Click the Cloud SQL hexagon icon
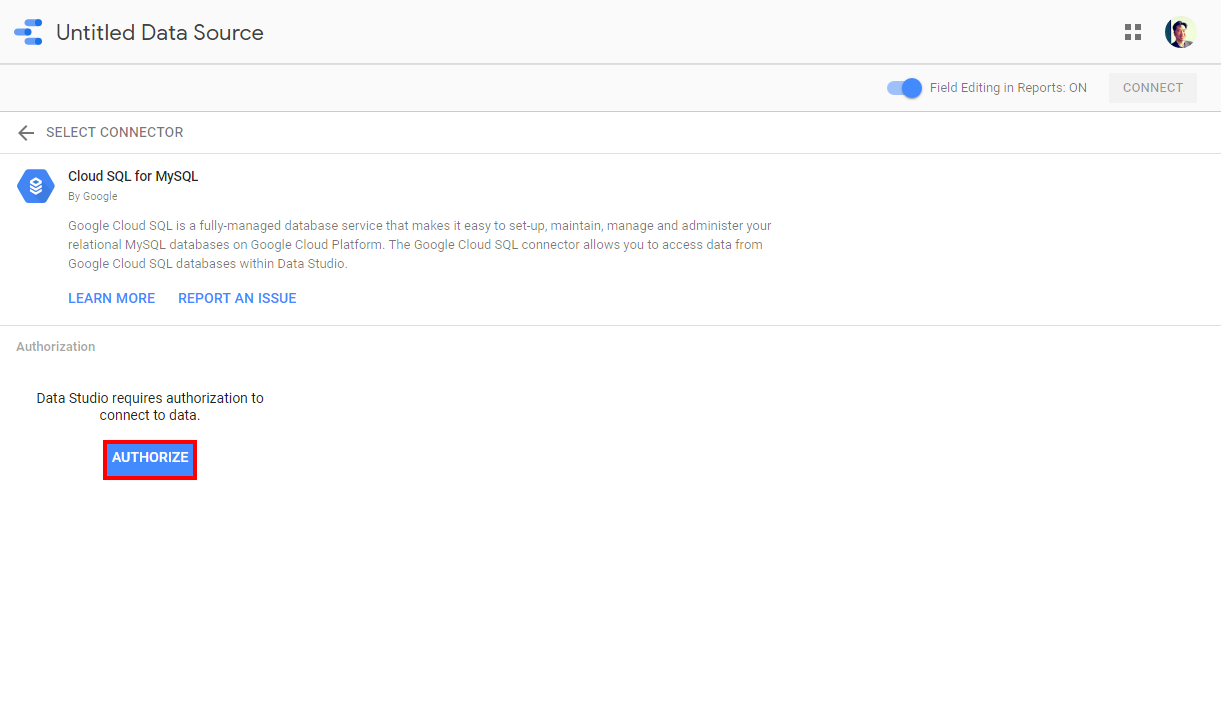The height and width of the screenshot is (726, 1221). (x=36, y=186)
